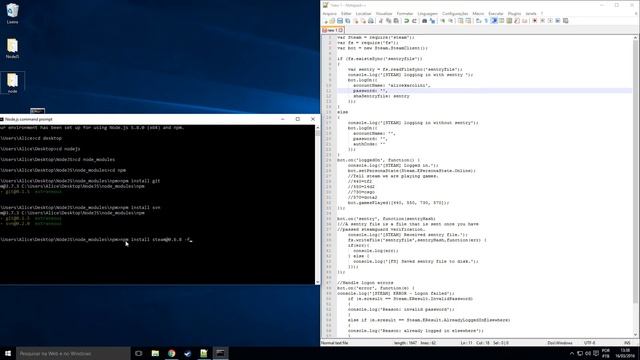The width and height of the screenshot is (640, 360).
Task: Open File Explorer from the taskbar
Action: click(x=155, y=353)
